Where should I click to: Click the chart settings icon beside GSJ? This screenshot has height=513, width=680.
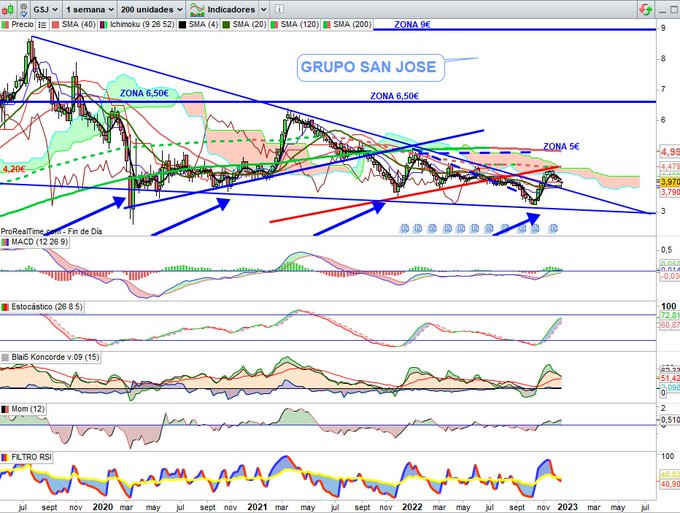click(x=23, y=9)
